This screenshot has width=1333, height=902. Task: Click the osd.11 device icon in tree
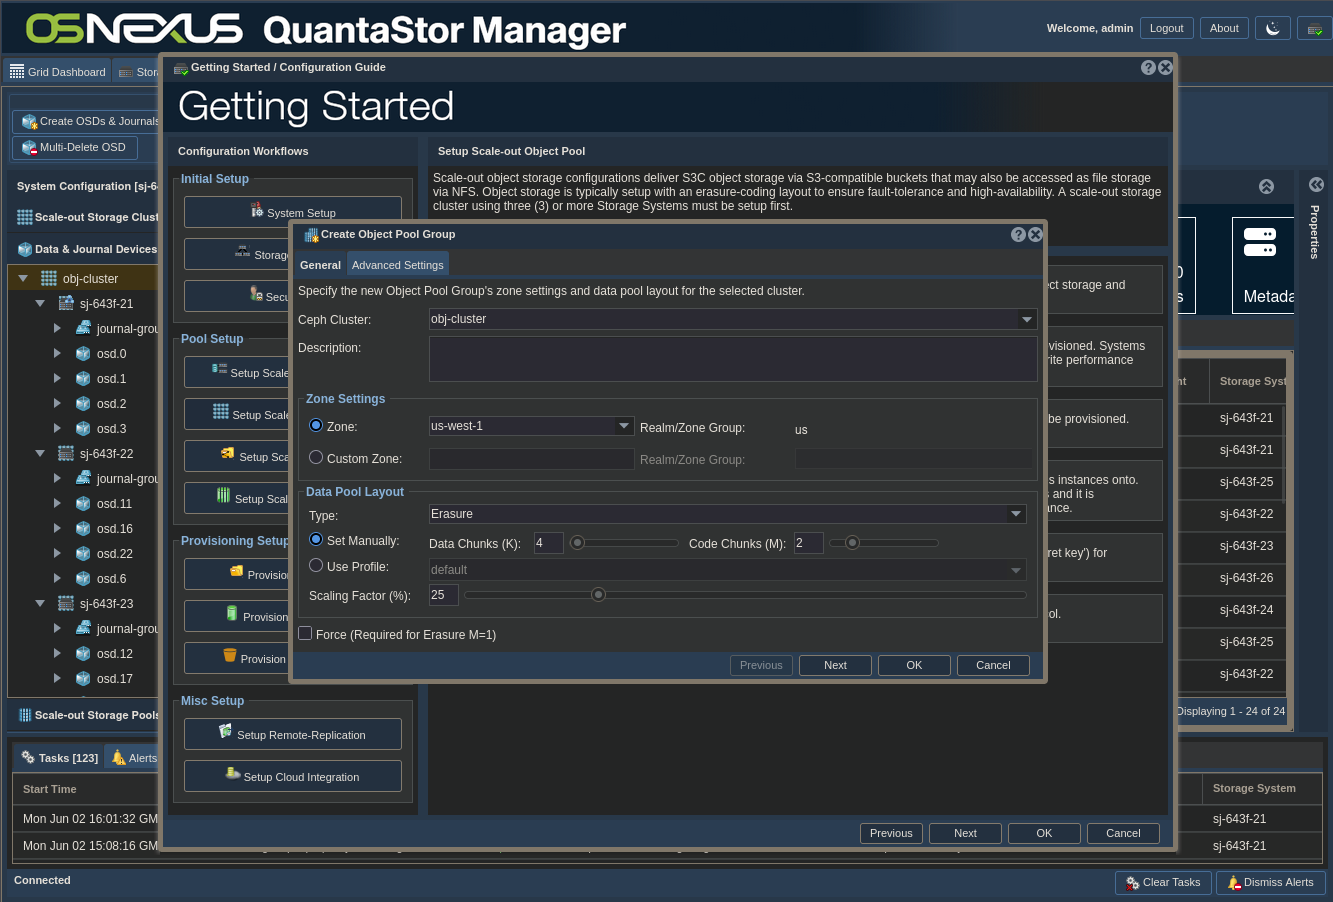(84, 504)
